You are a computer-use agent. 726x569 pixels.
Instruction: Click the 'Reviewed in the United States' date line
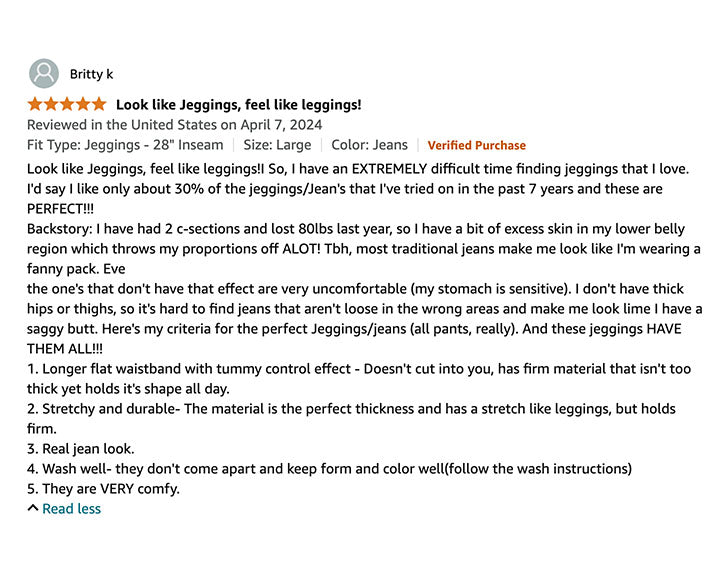pos(174,125)
